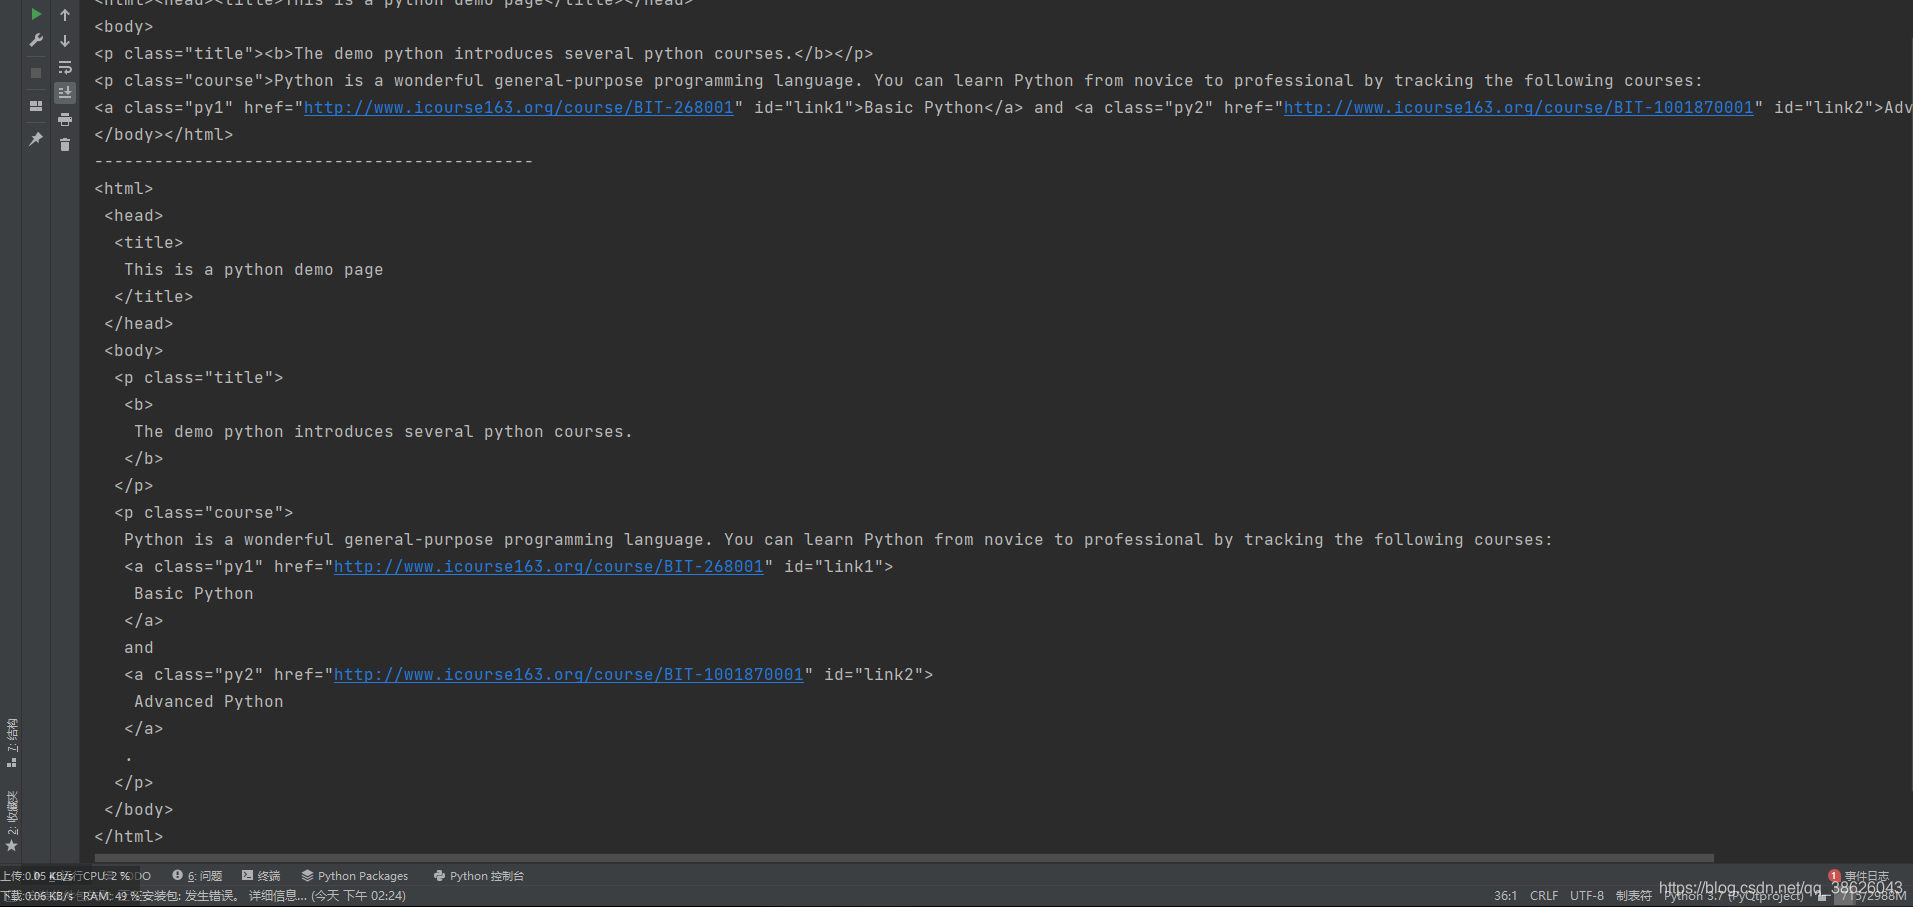Change UTF-8 file encoding in status bar

pyautogui.click(x=1587, y=896)
